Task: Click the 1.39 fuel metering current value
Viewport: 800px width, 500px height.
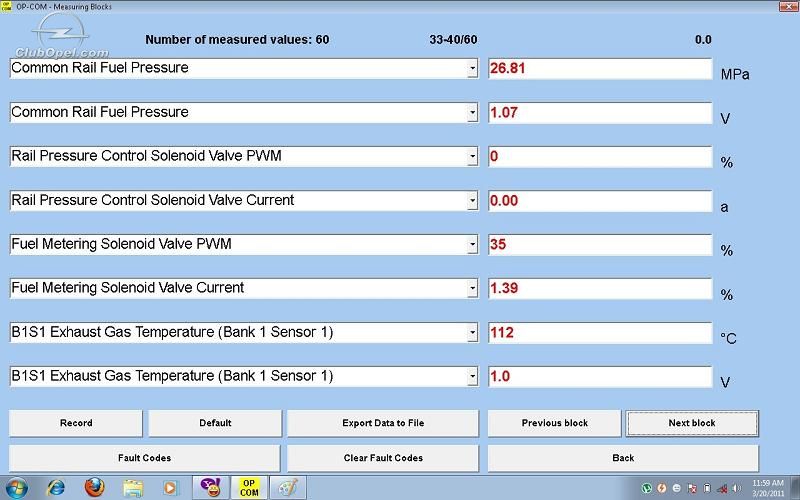Action: click(x=600, y=288)
